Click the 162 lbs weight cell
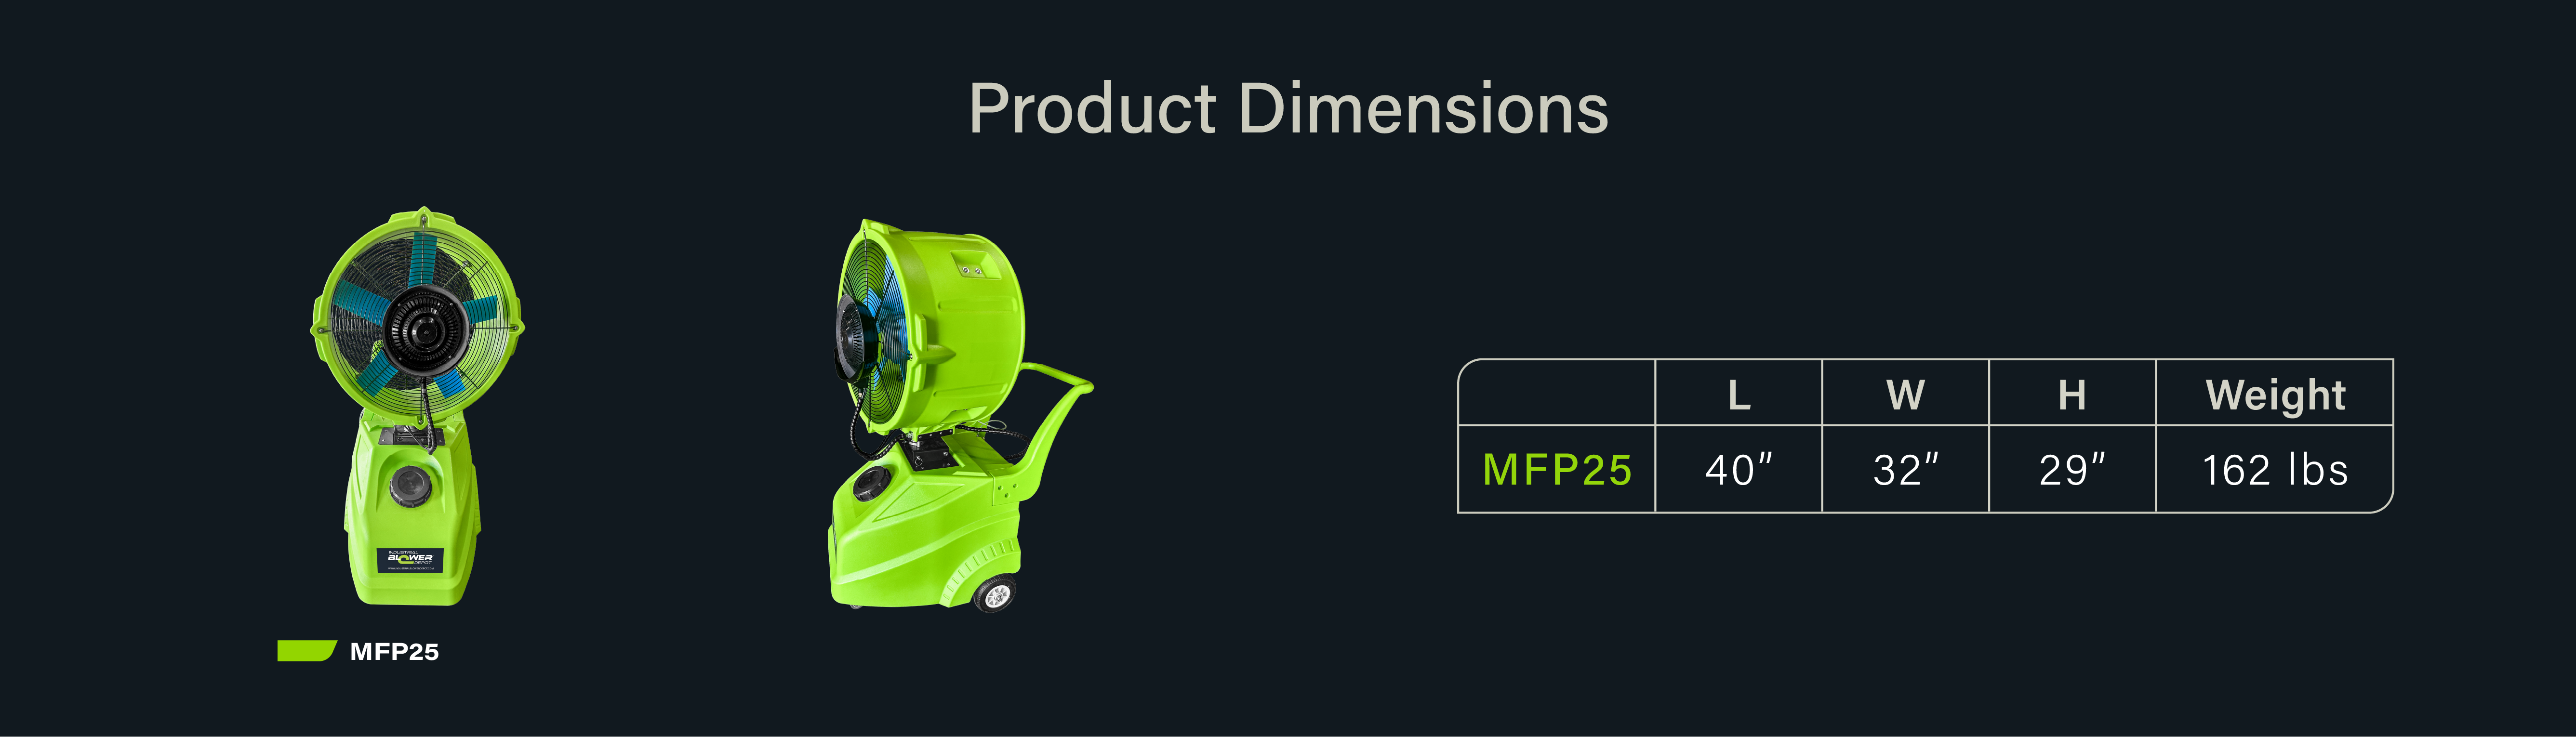 (x=2275, y=470)
